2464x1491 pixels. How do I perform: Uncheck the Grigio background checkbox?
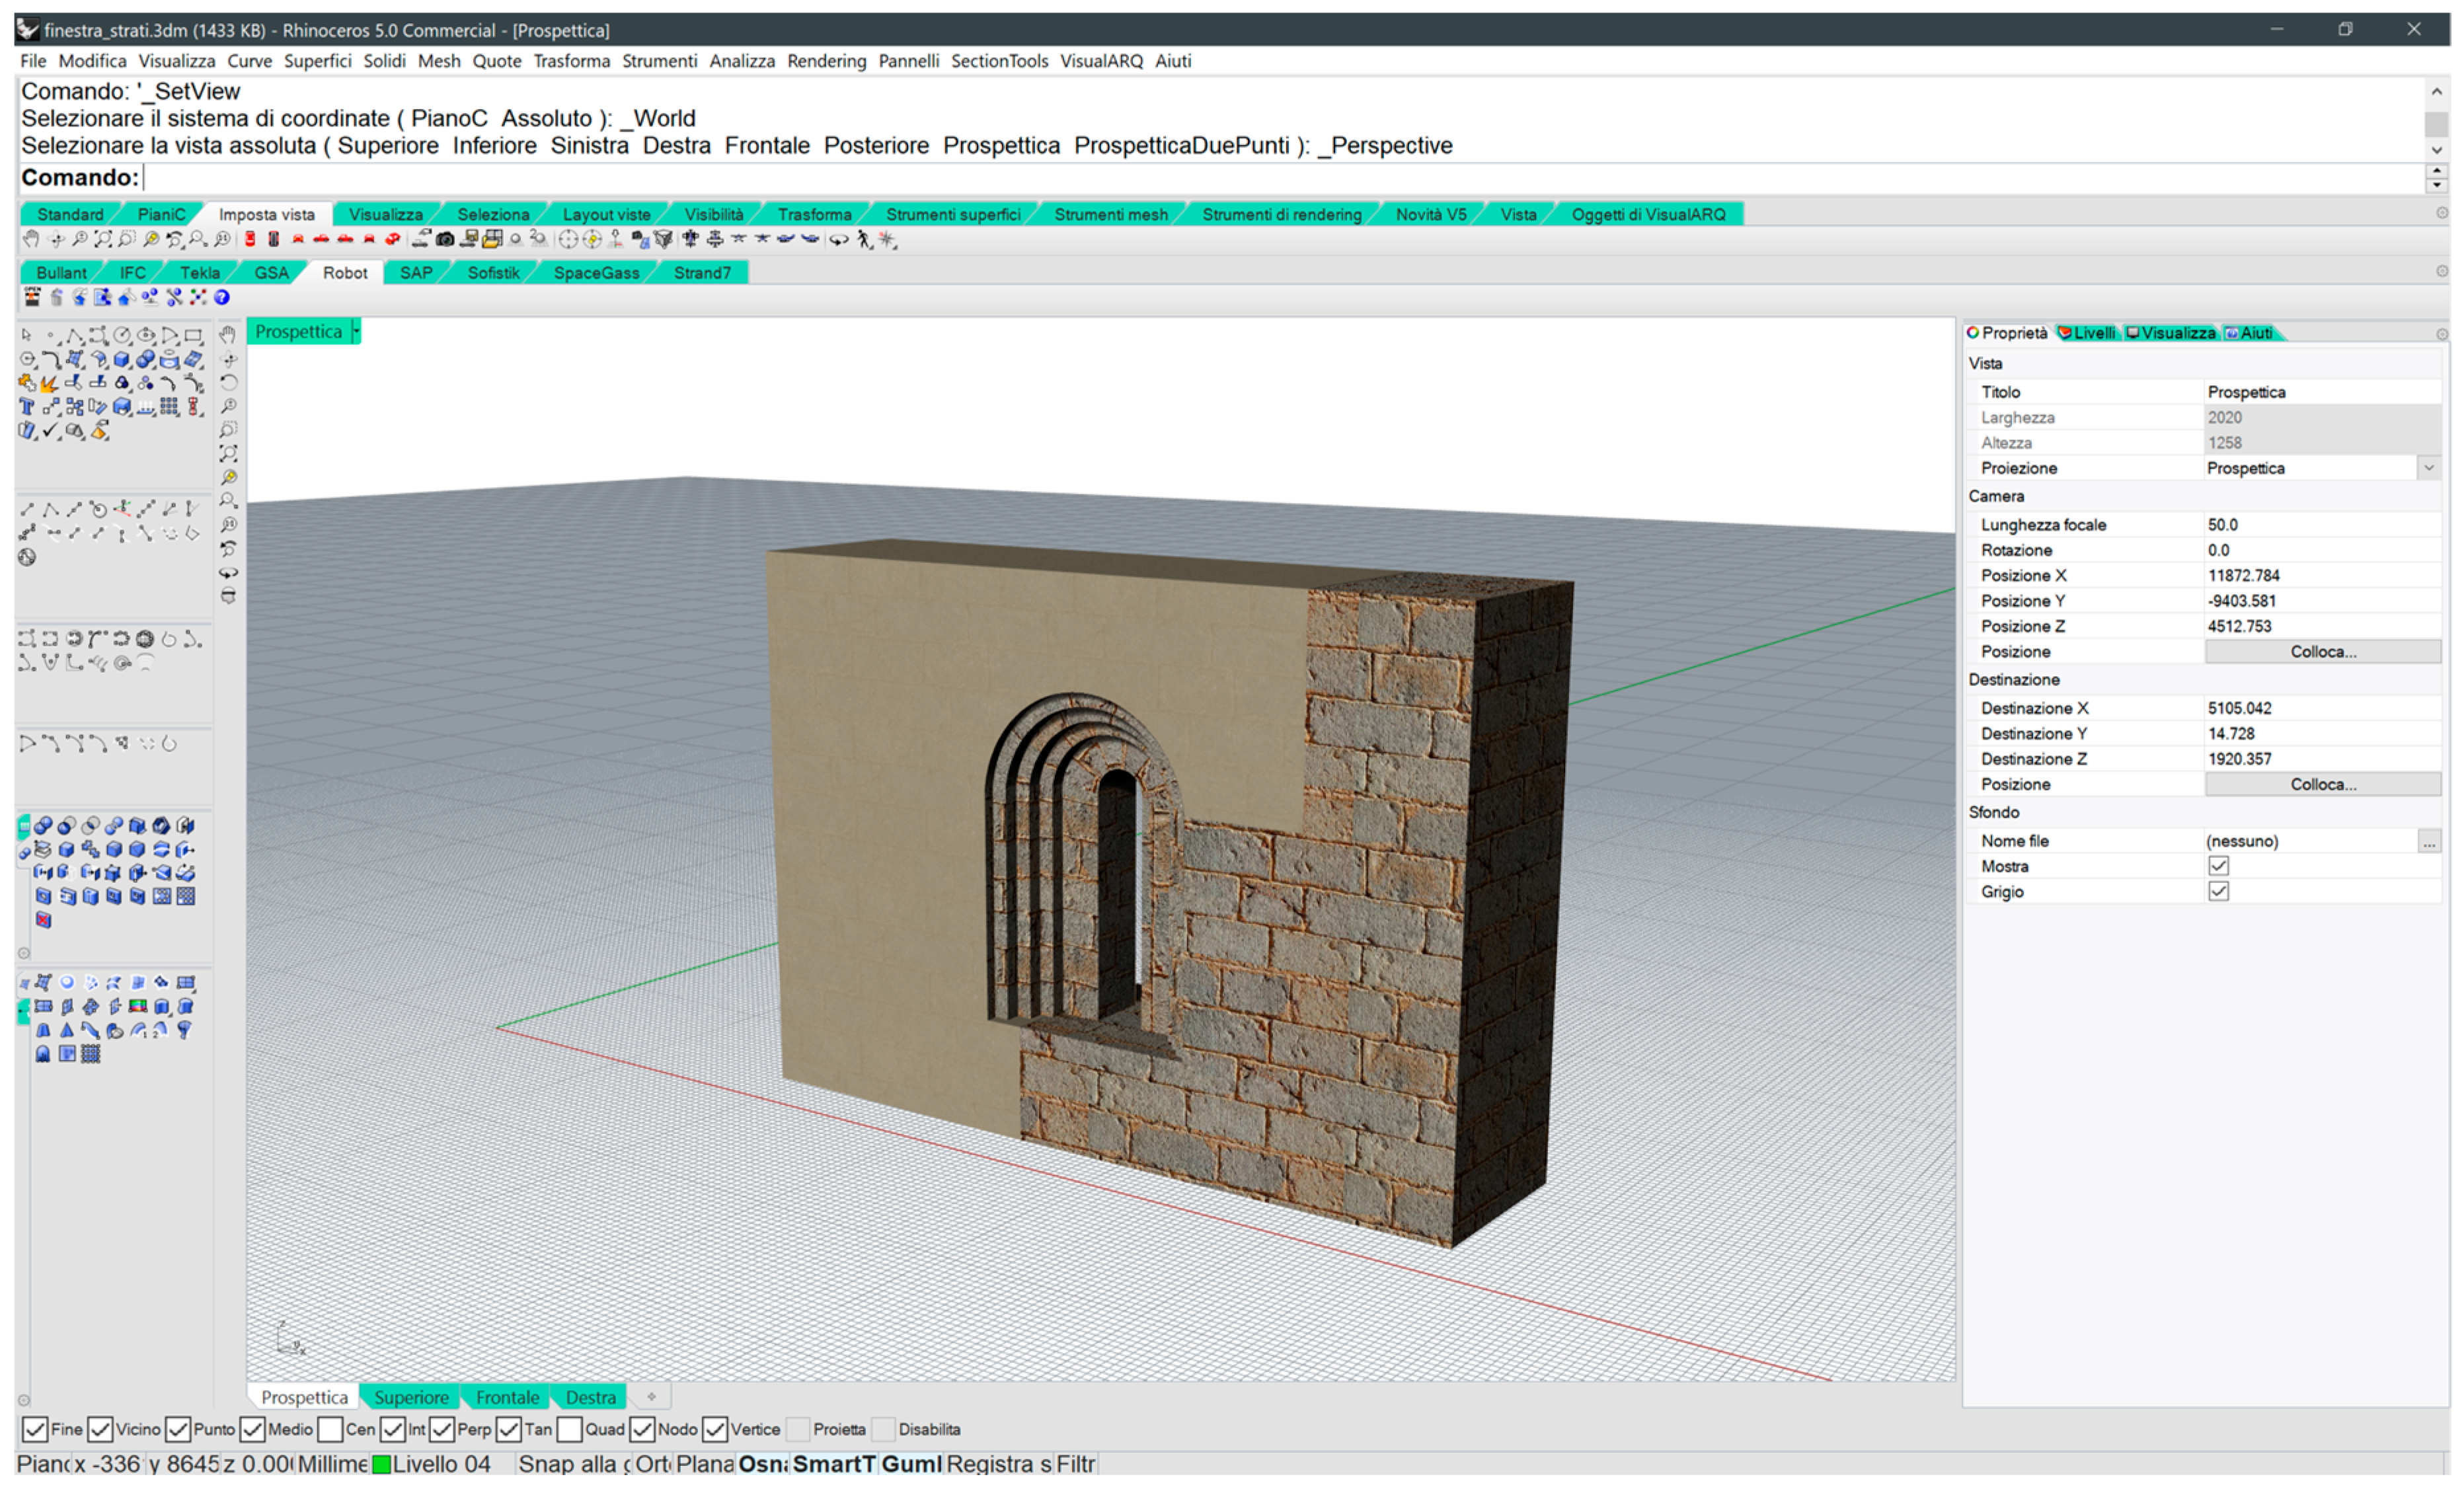coord(2218,892)
